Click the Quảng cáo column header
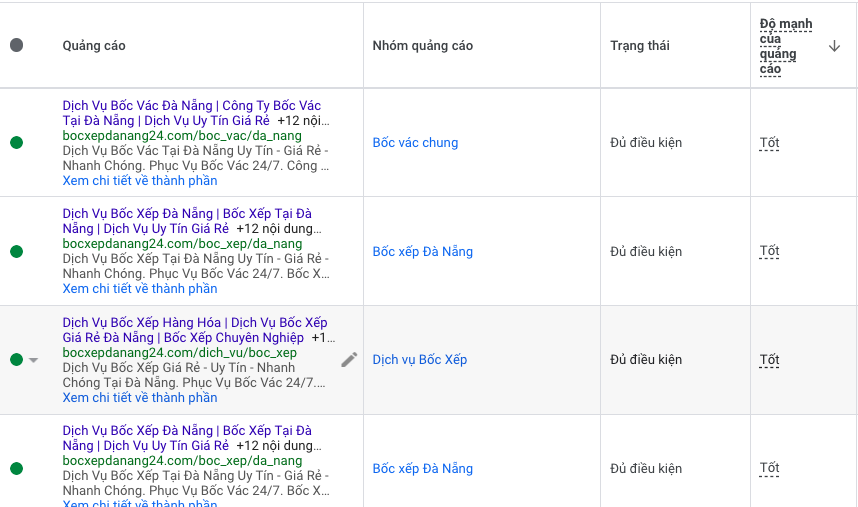Image resolution: width=858 pixels, height=507 pixels. click(x=94, y=46)
